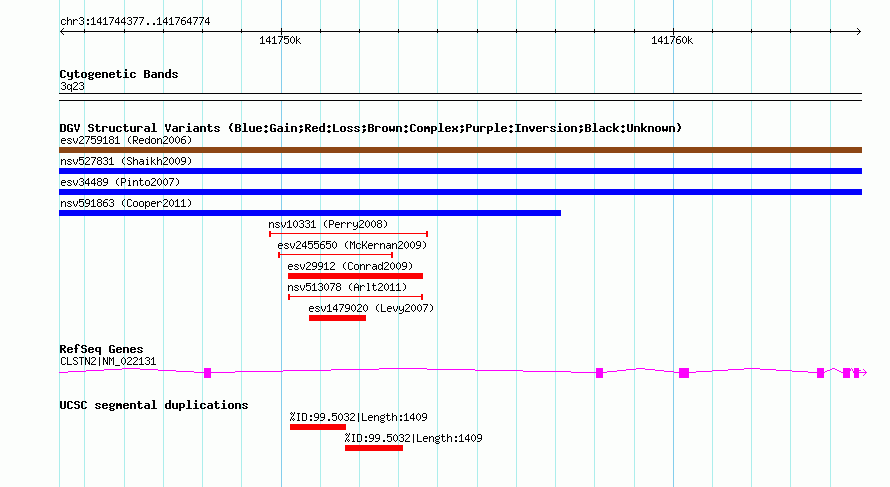Click the Cytogenetic Bands track title
890x487 pixels.
coord(119,74)
